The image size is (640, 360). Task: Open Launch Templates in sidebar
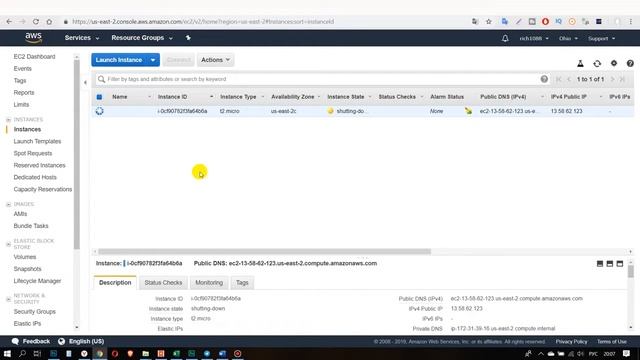37,141
